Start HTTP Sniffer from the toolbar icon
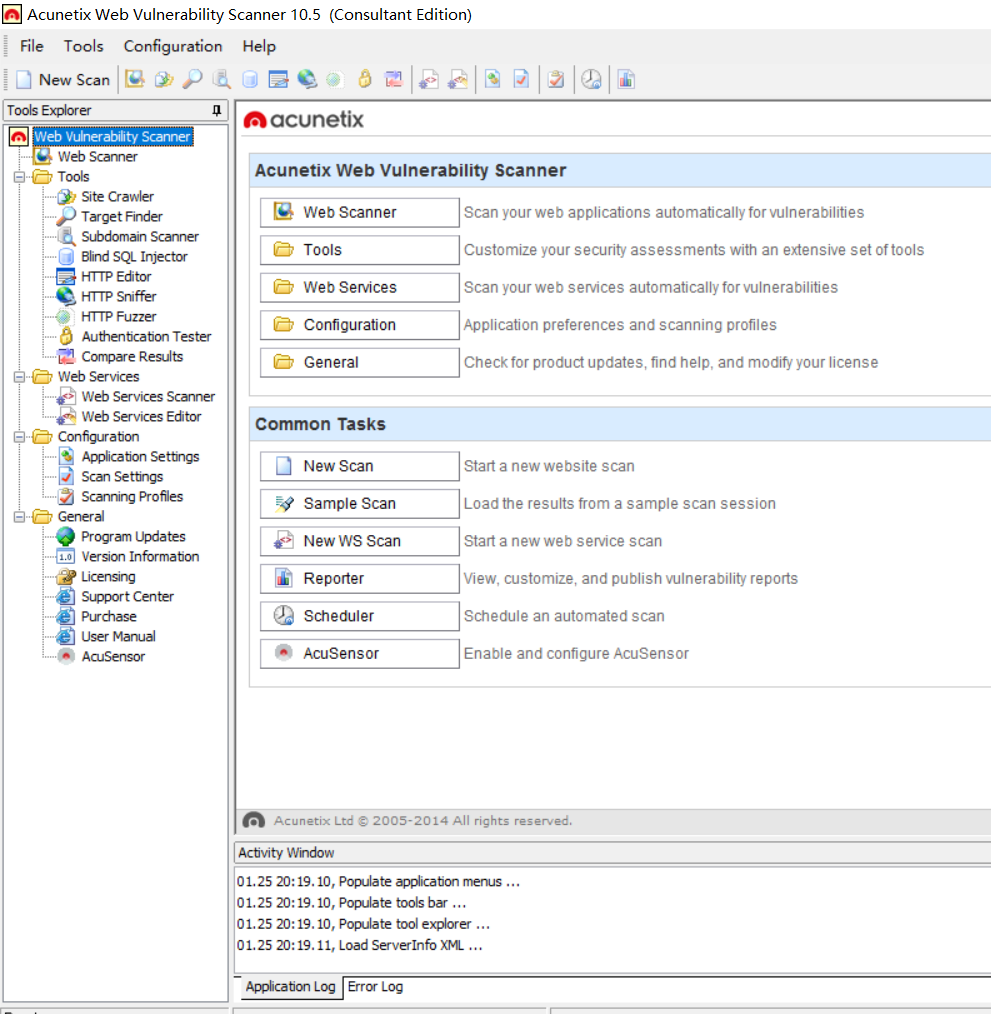Viewport: 991px width, 1014px height. point(307,80)
